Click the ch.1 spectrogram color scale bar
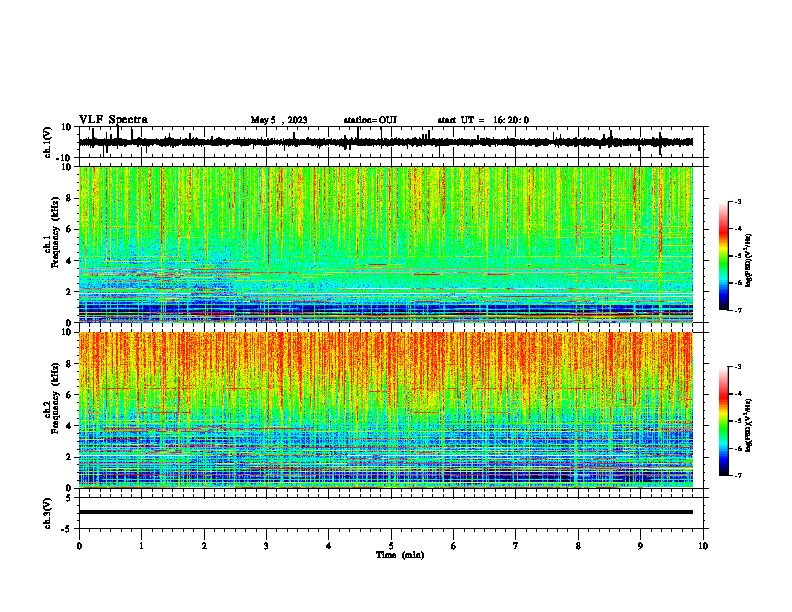 click(723, 256)
